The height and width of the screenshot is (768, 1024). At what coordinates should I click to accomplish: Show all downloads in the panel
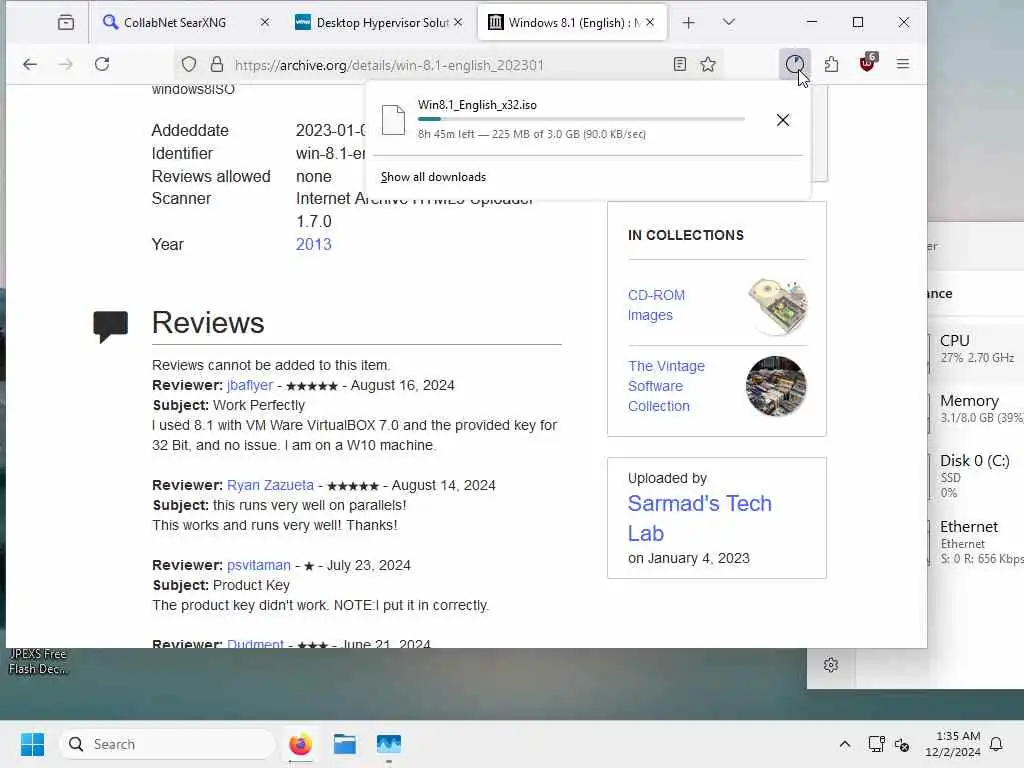click(433, 177)
